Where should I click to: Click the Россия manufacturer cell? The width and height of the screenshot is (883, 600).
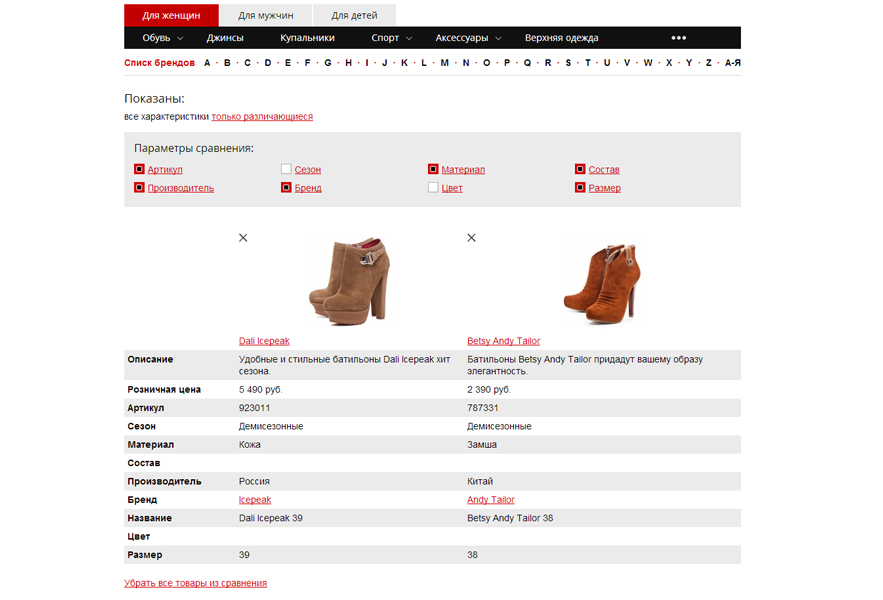pos(254,481)
